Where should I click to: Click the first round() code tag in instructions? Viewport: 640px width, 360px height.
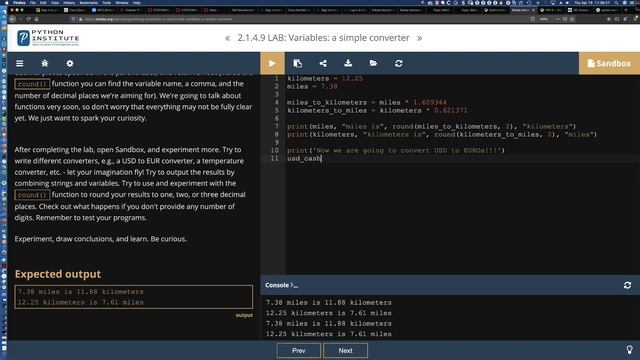[x=32, y=84]
